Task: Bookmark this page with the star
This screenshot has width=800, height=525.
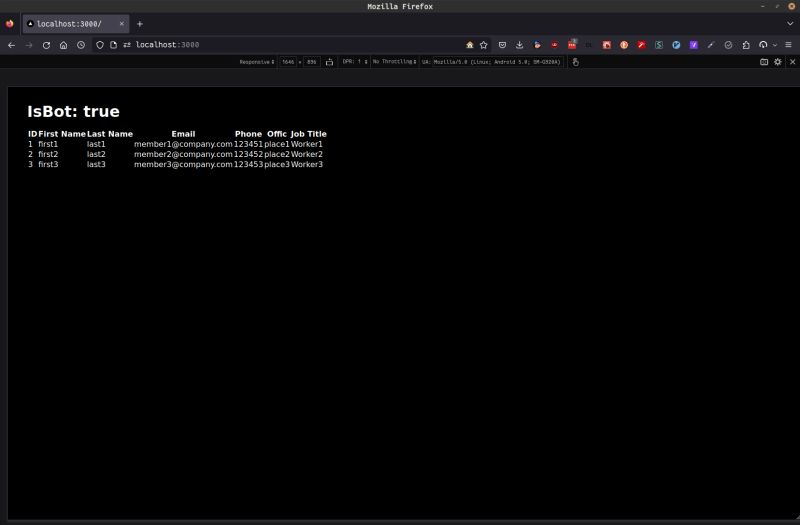Action: coord(484,45)
